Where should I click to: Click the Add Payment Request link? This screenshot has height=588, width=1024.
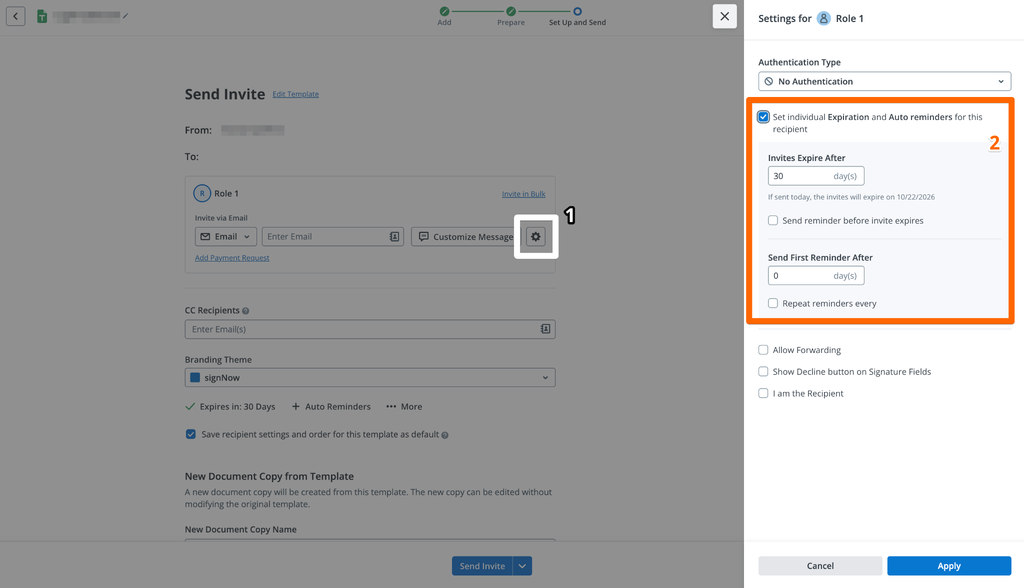click(x=232, y=258)
